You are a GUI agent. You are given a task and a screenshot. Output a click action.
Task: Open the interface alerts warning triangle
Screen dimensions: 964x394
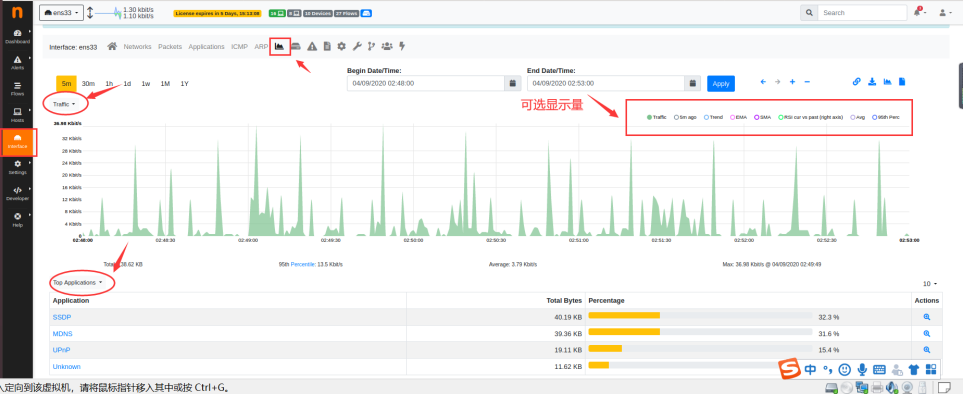pyautogui.click(x=312, y=46)
